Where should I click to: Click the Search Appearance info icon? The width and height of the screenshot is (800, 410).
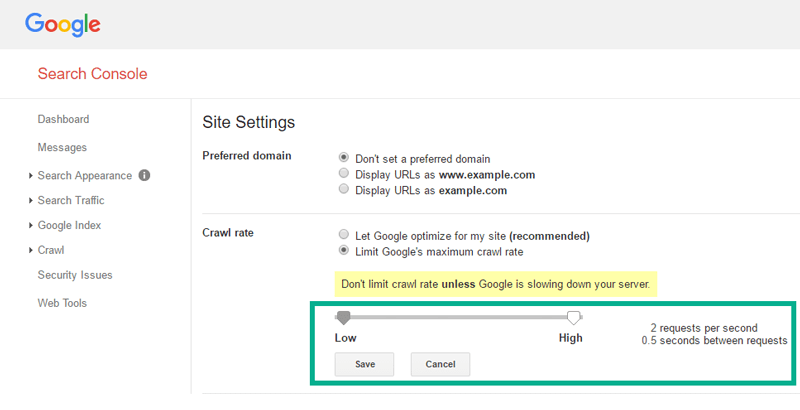click(x=144, y=175)
